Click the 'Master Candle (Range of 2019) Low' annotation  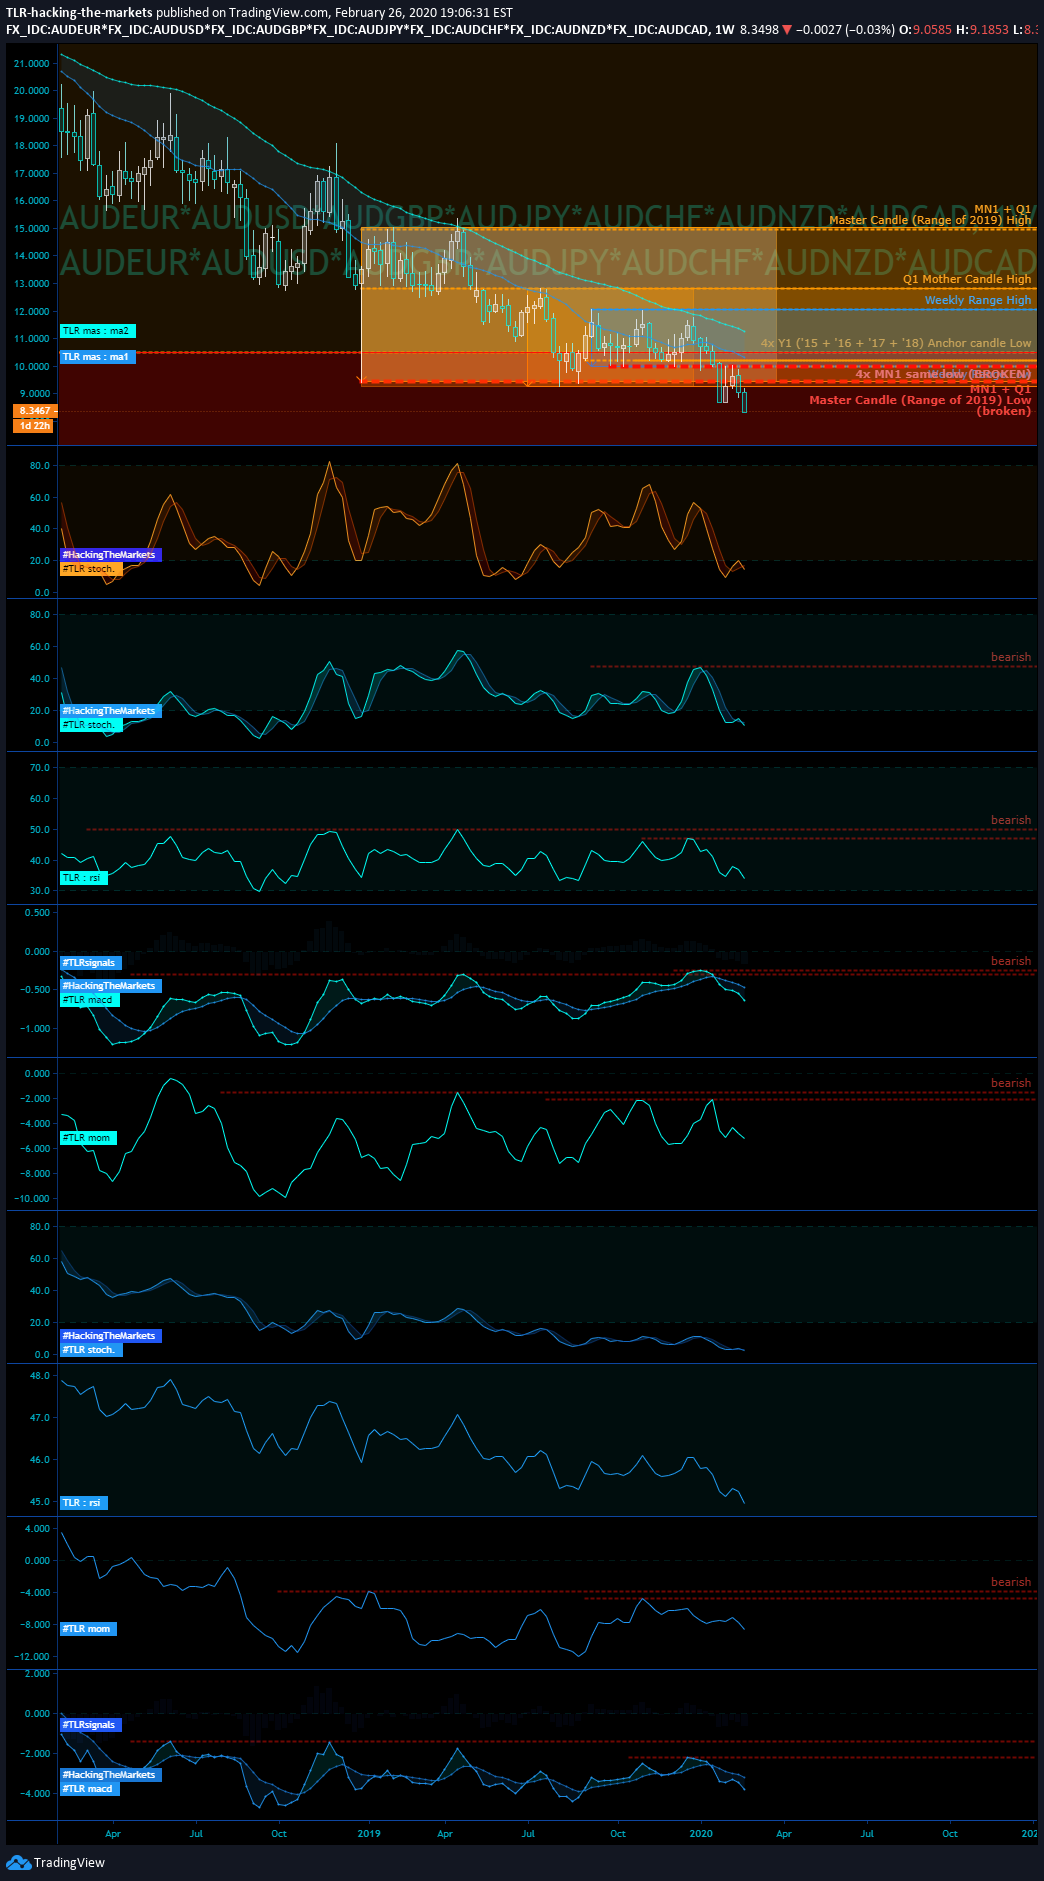920,400
